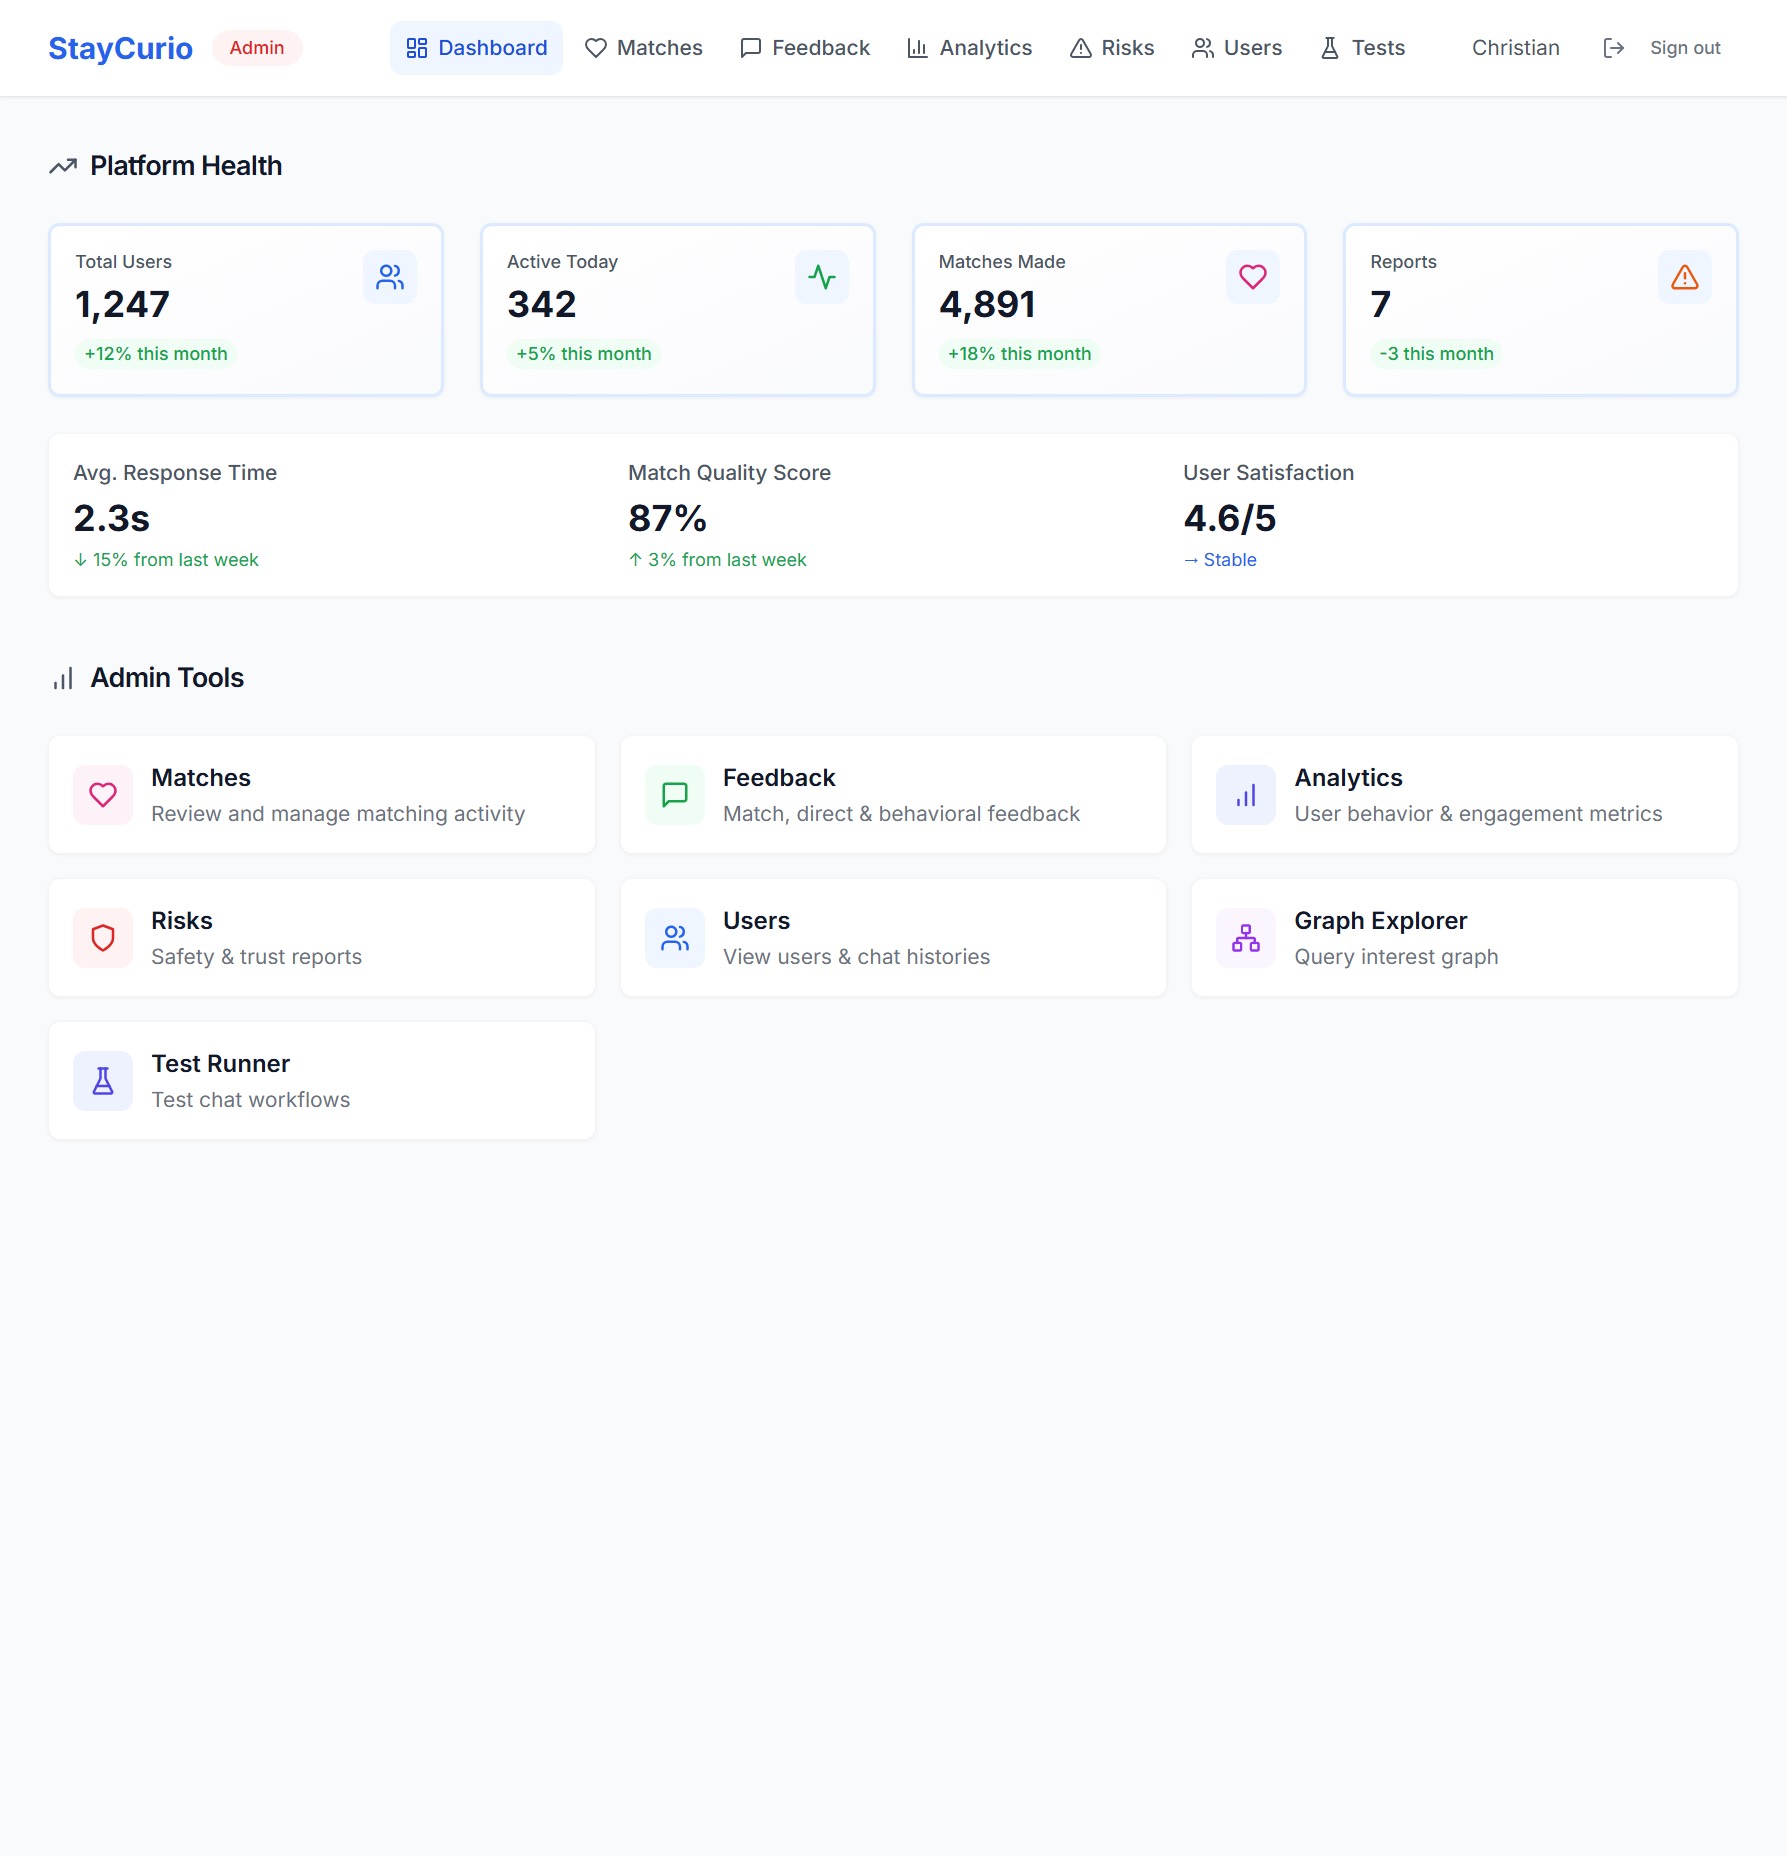
Task: Open the Matches admin tool title
Action: 201,778
